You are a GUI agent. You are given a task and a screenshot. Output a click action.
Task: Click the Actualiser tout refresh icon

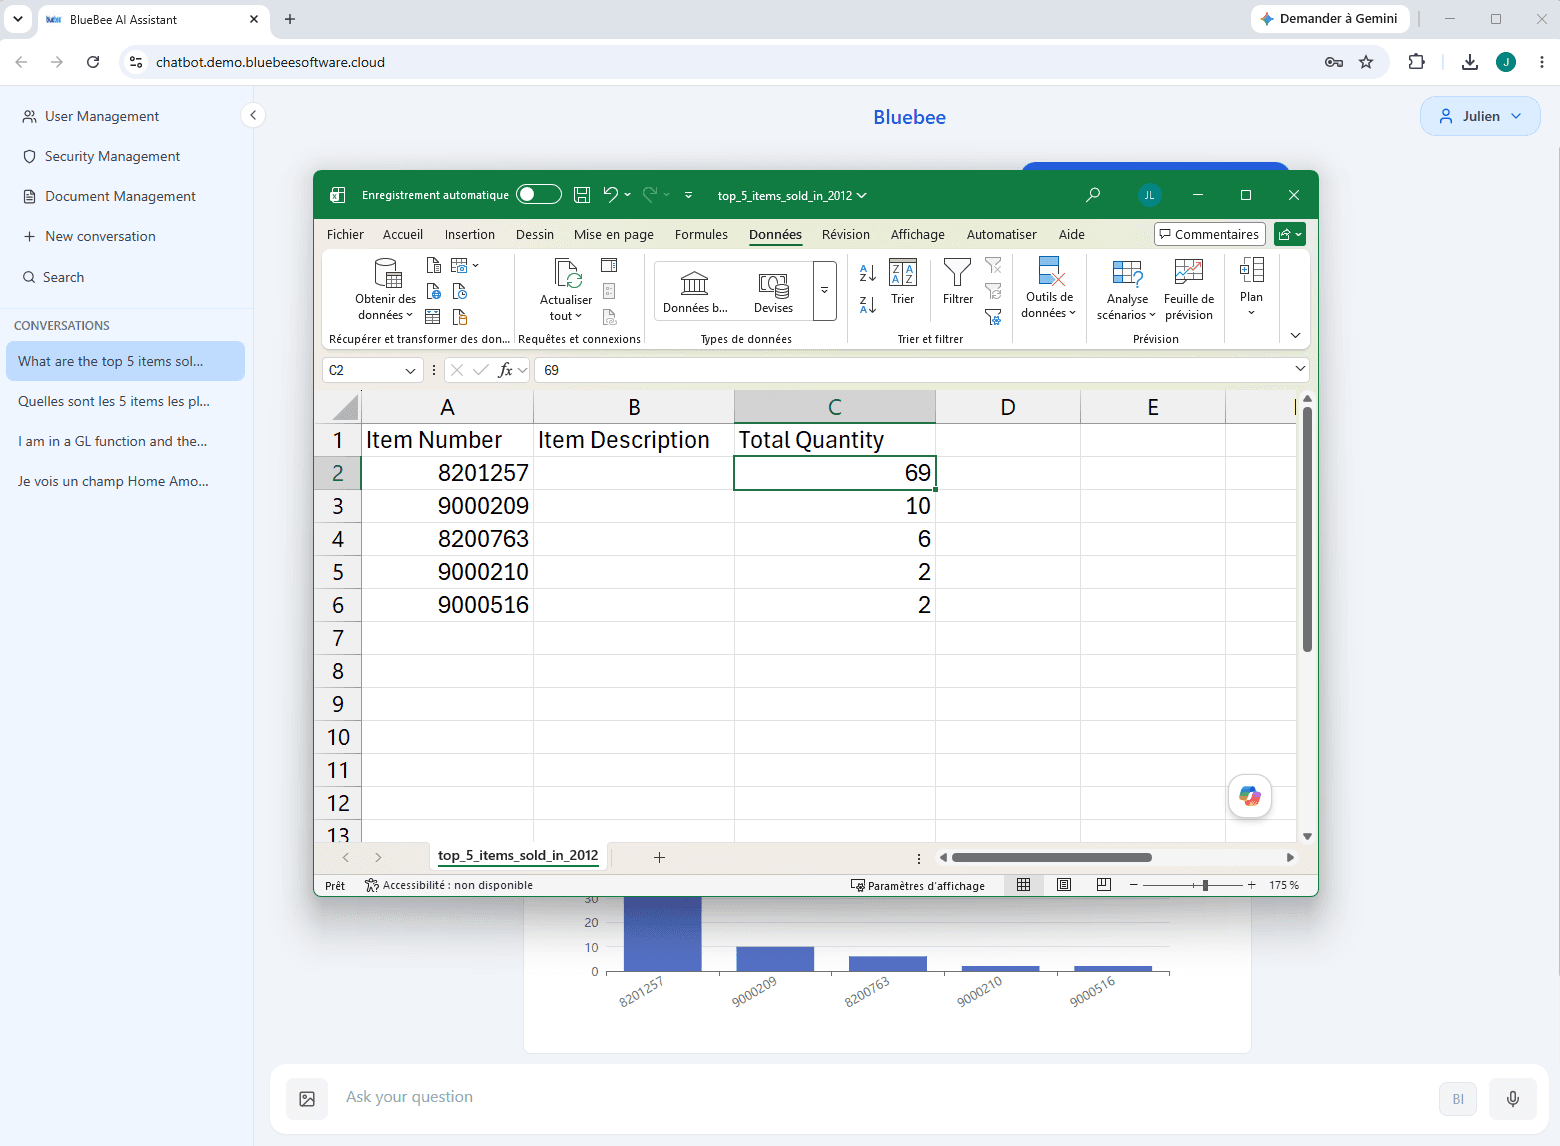coord(567,274)
